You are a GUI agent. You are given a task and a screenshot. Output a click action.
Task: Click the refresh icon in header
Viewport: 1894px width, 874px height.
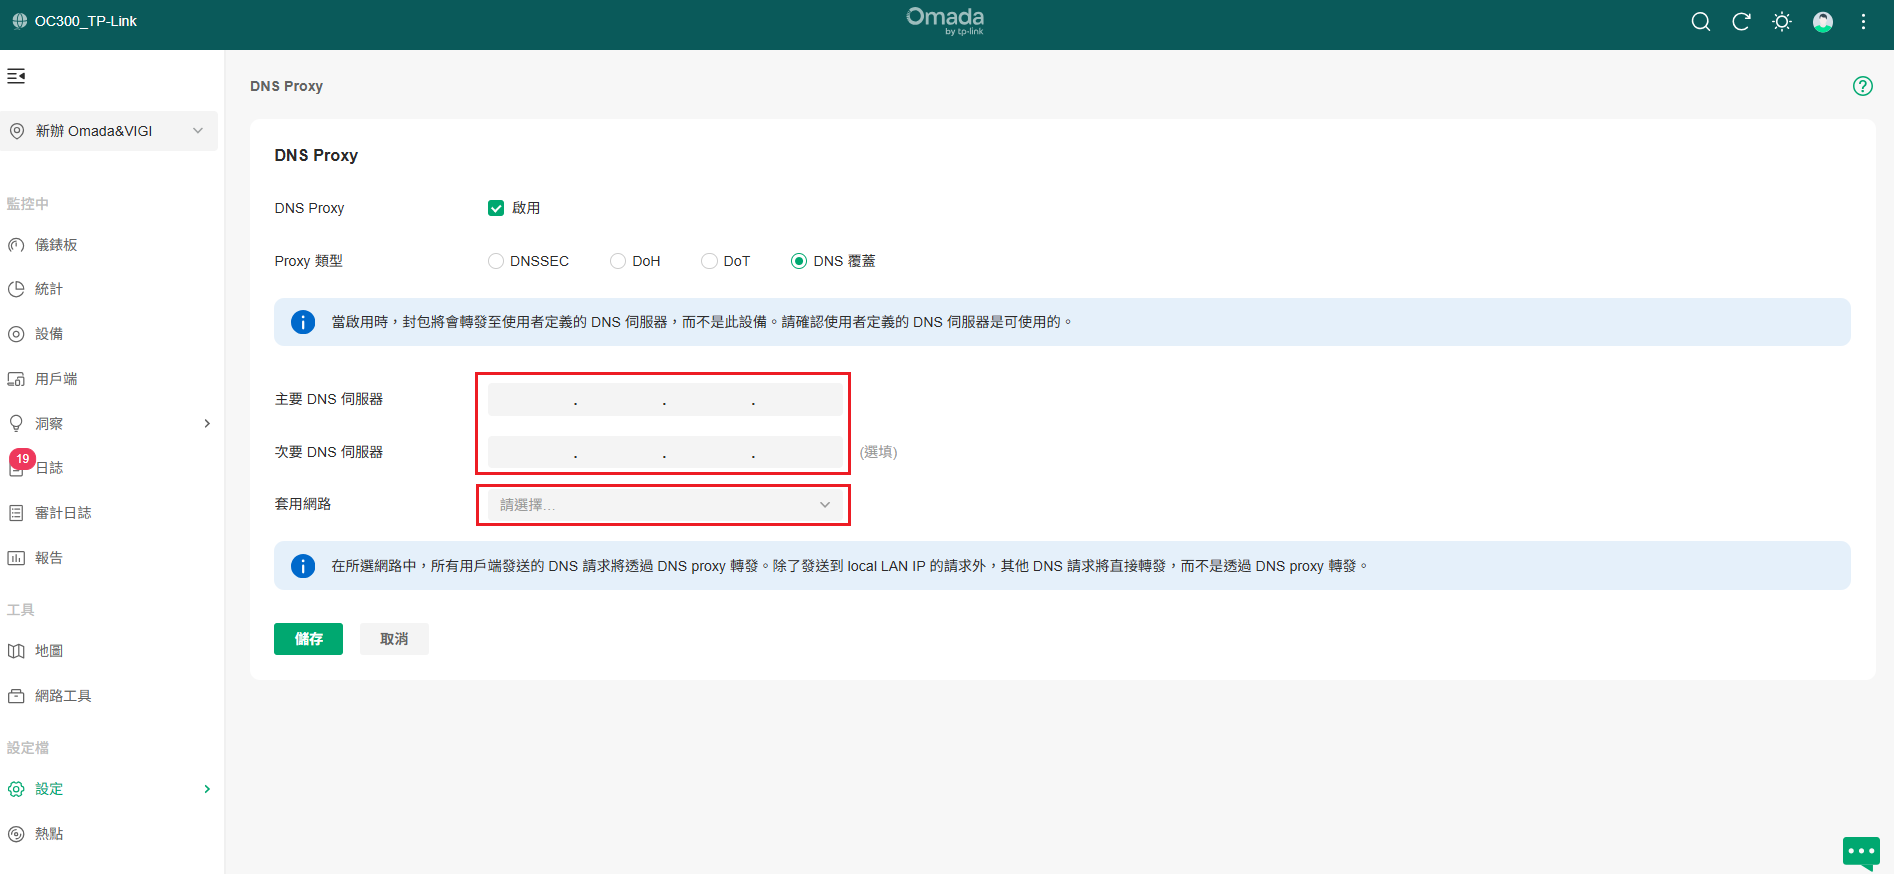(1741, 22)
